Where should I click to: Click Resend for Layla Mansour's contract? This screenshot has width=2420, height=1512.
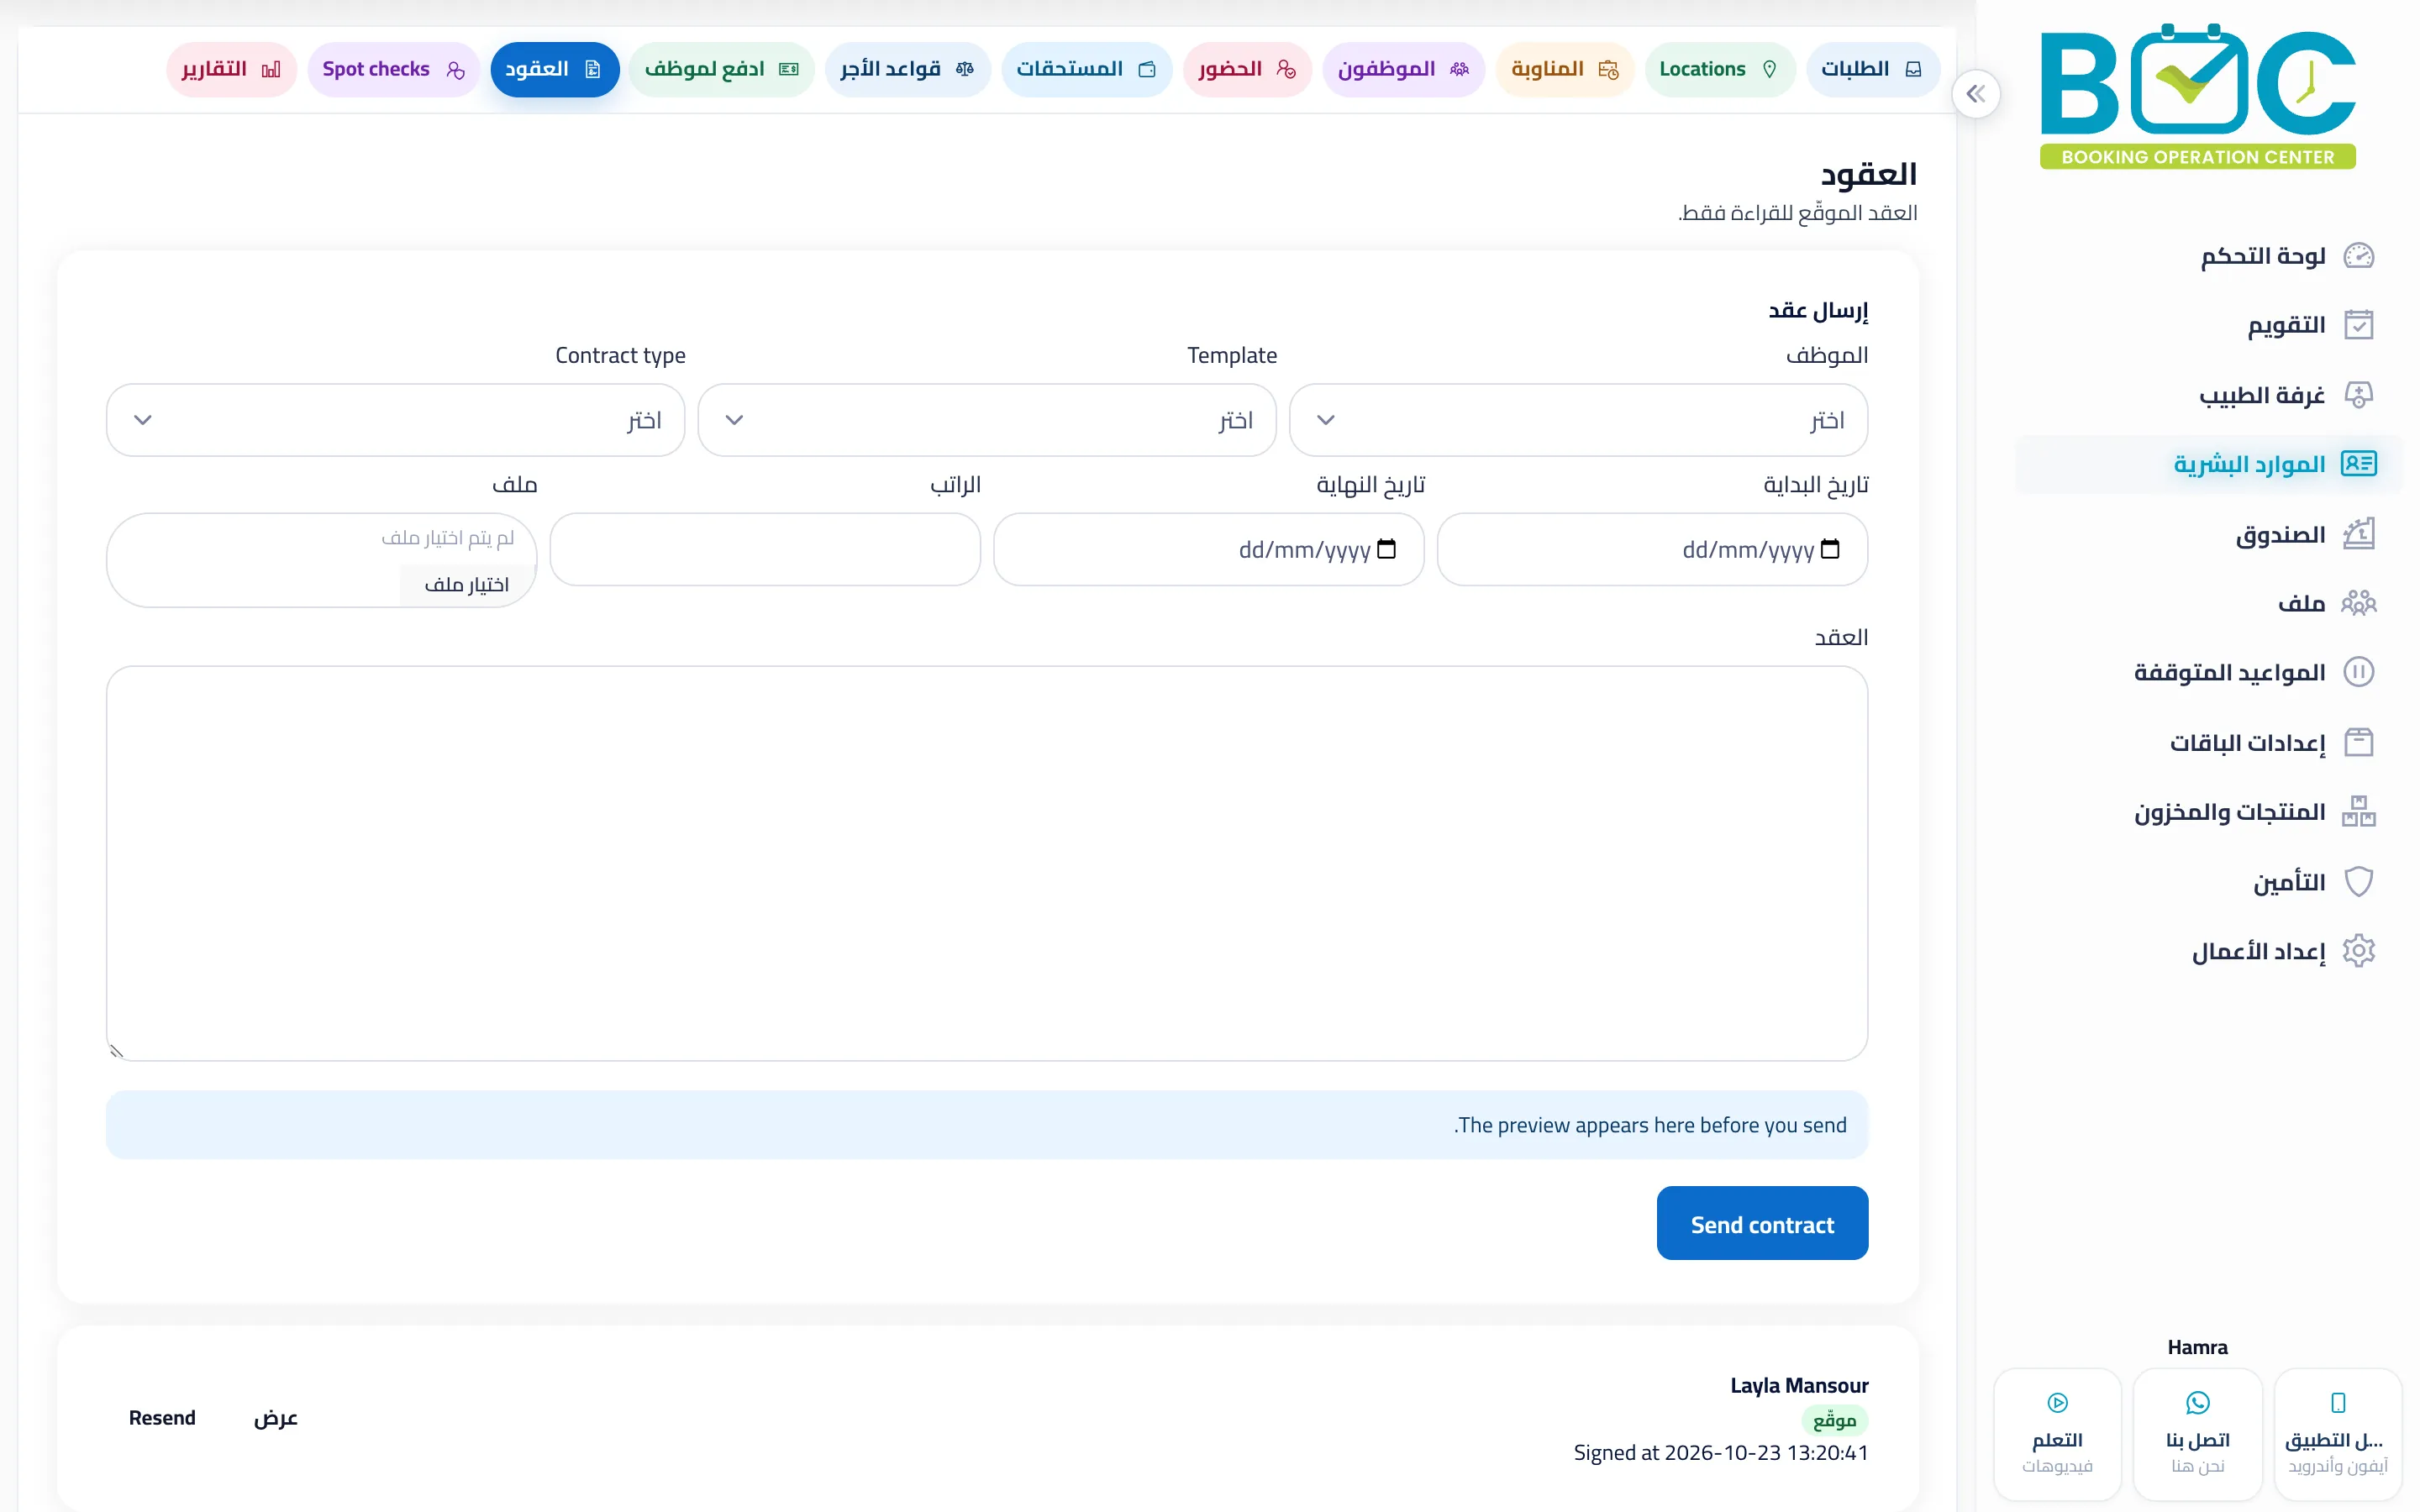pyautogui.click(x=162, y=1418)
